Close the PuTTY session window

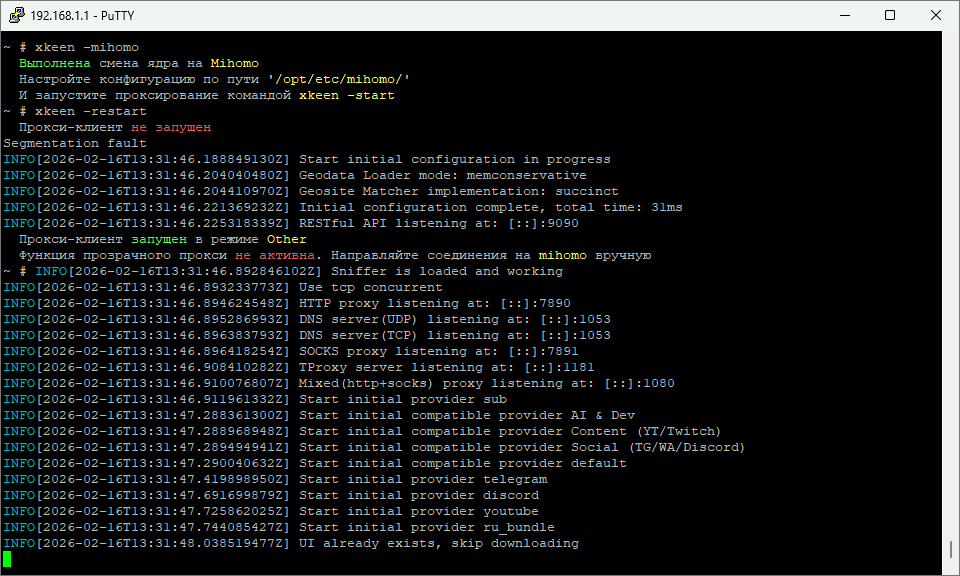coord(936,15)
